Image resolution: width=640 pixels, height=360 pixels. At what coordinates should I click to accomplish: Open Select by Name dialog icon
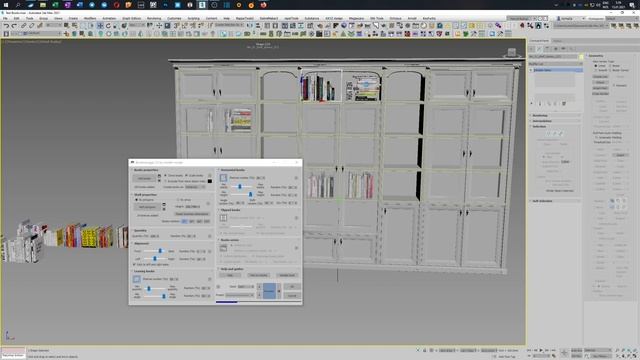coord(74,26)
